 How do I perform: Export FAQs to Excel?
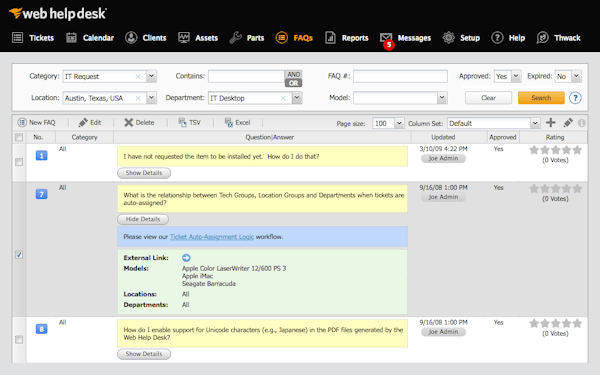click(x=238, y=123)
